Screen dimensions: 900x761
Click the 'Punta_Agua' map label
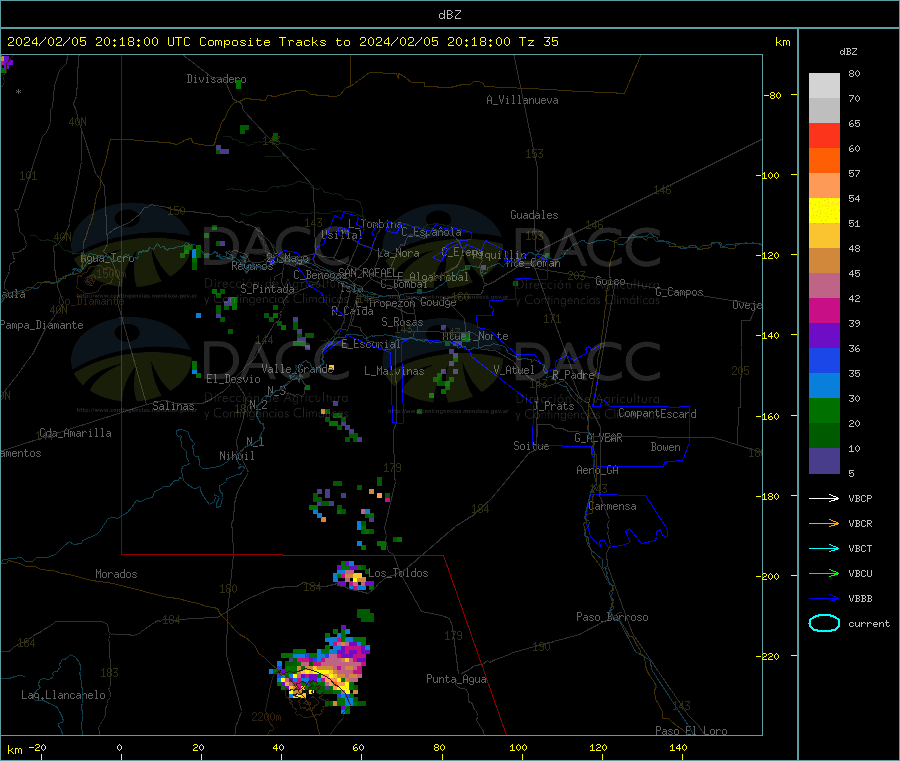(x=456, y=679)
